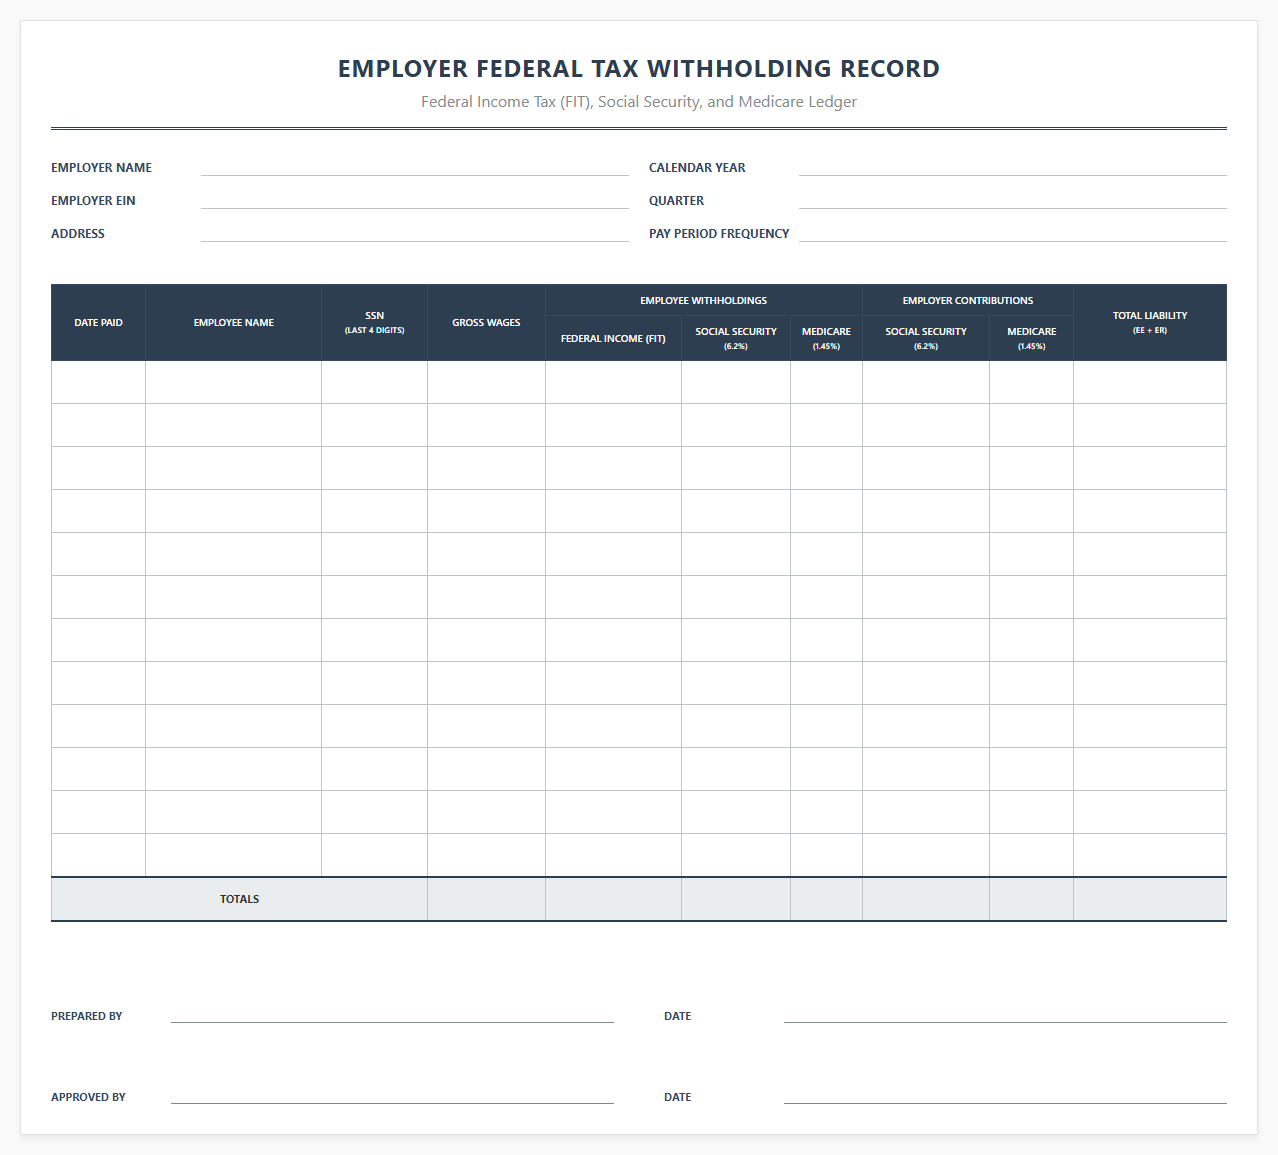
Task: Click the Employer Contributions group header
Action: [x=968, y=300]
